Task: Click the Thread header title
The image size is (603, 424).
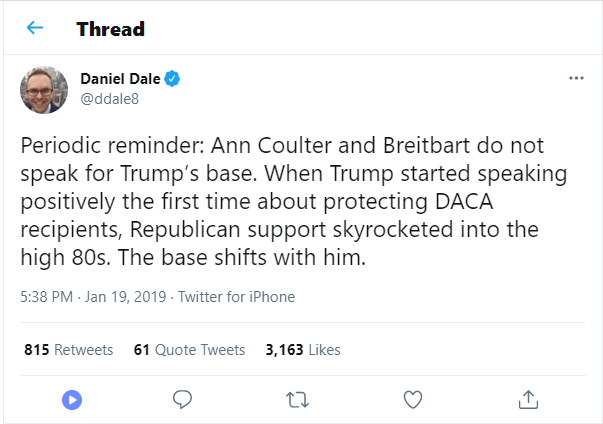Action: (110, 29)
